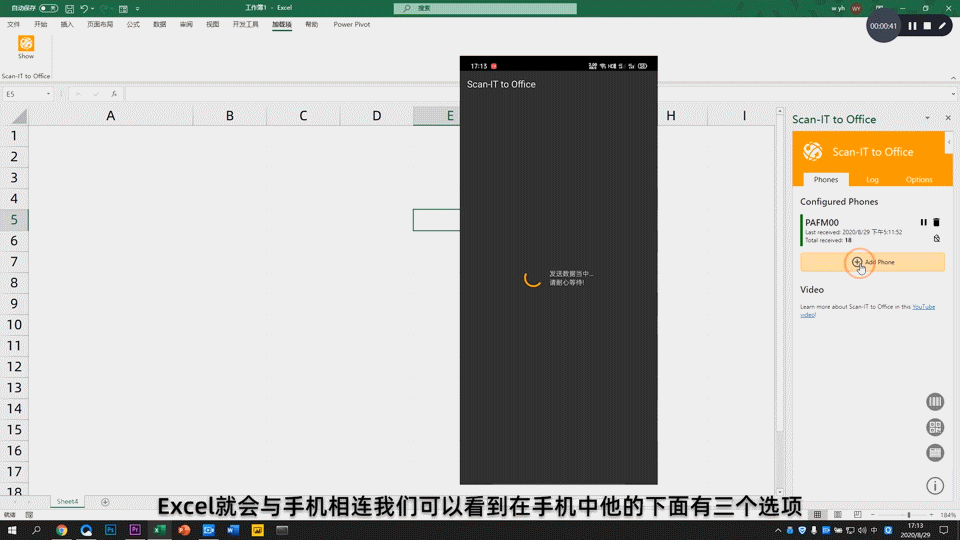Open Scan-IT task pane options dropdown
Image resolution: width=960 pixels, height=540 pixels.
[927, 118]
